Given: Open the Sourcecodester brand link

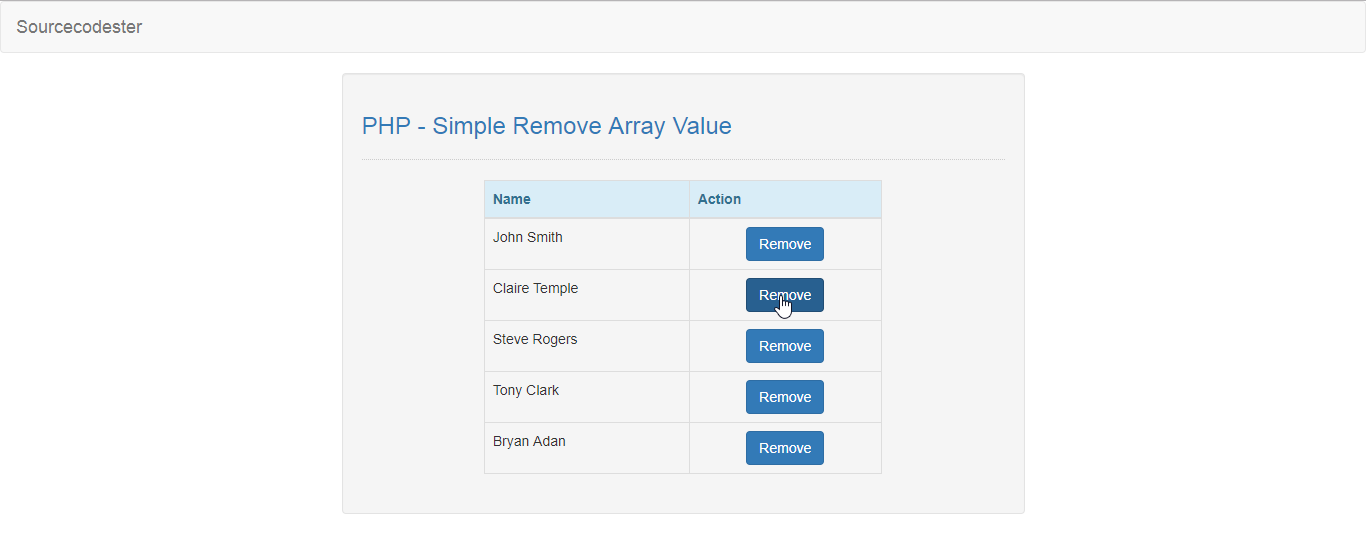Looking at the screenshot, I should tap(79, 27).
